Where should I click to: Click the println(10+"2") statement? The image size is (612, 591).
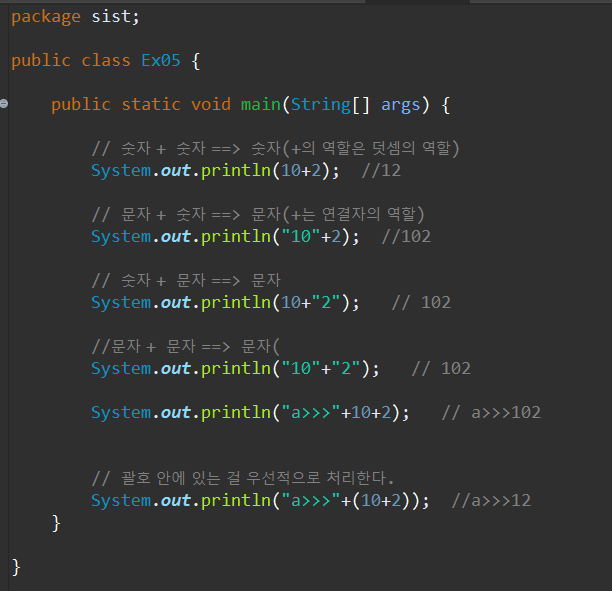(225, 303)
